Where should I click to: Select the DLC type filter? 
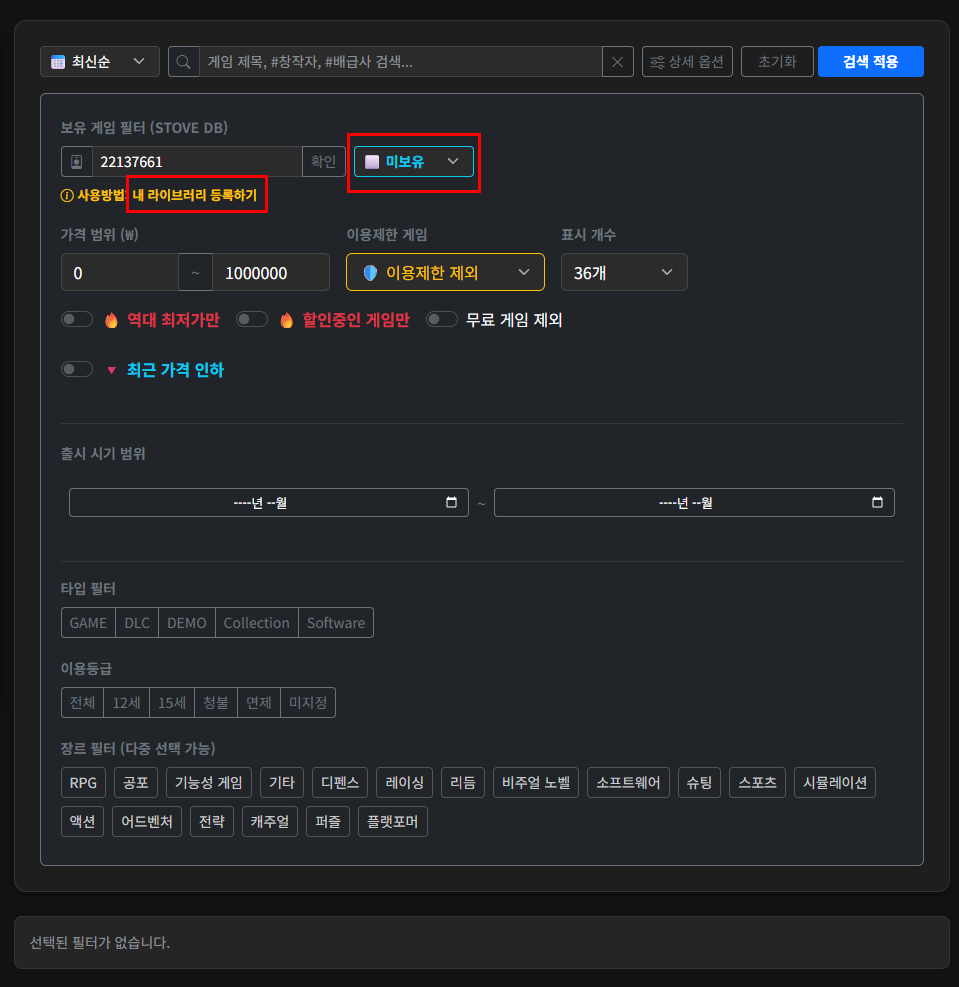pos(137,623)
